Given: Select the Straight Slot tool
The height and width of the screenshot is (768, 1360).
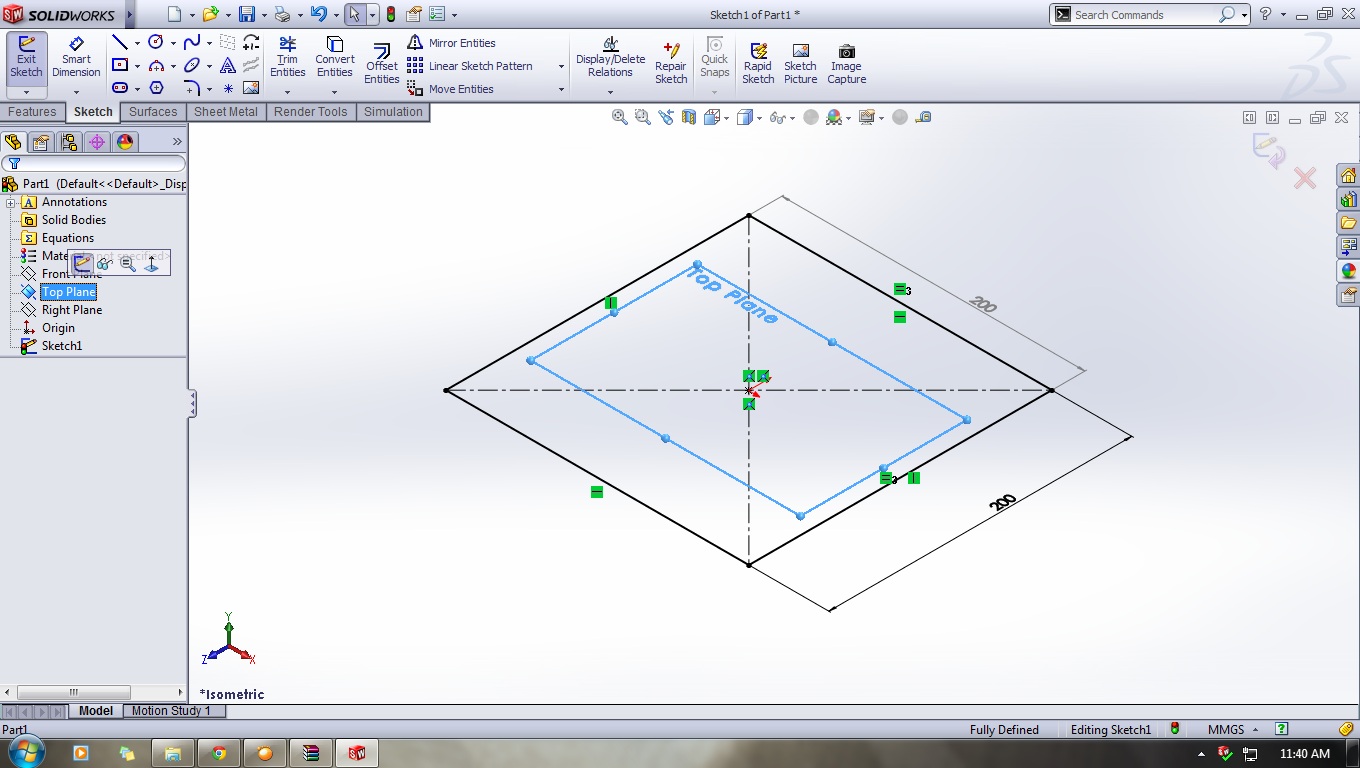Looking at the screenshot, I should [120, 88].
